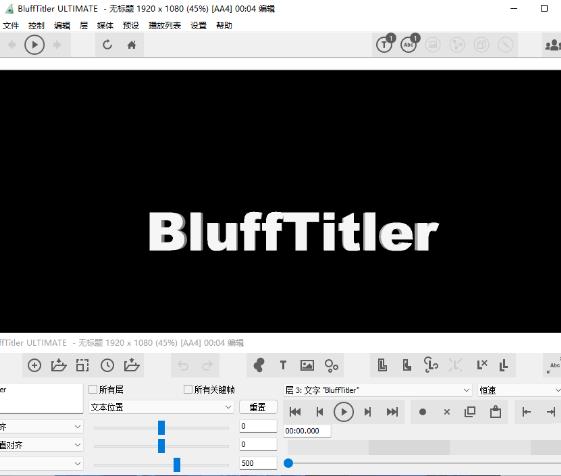Click the blue timeline playhead marker
Screen dimensions: 561x476
(x=288, y=463)
